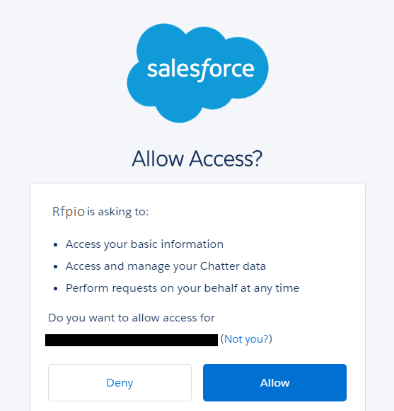Select the Rfpio app name

click(x=68, y=212)
